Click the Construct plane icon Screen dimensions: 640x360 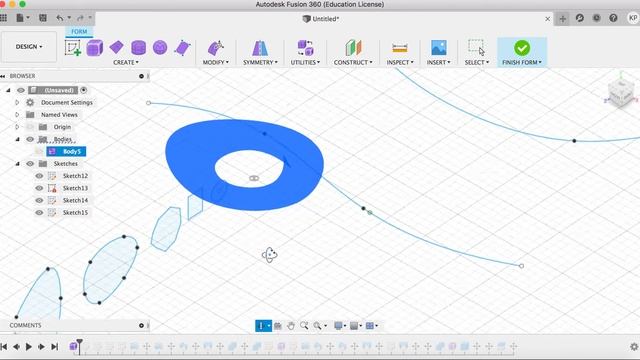pyautogui.click(x=353, y=48)
